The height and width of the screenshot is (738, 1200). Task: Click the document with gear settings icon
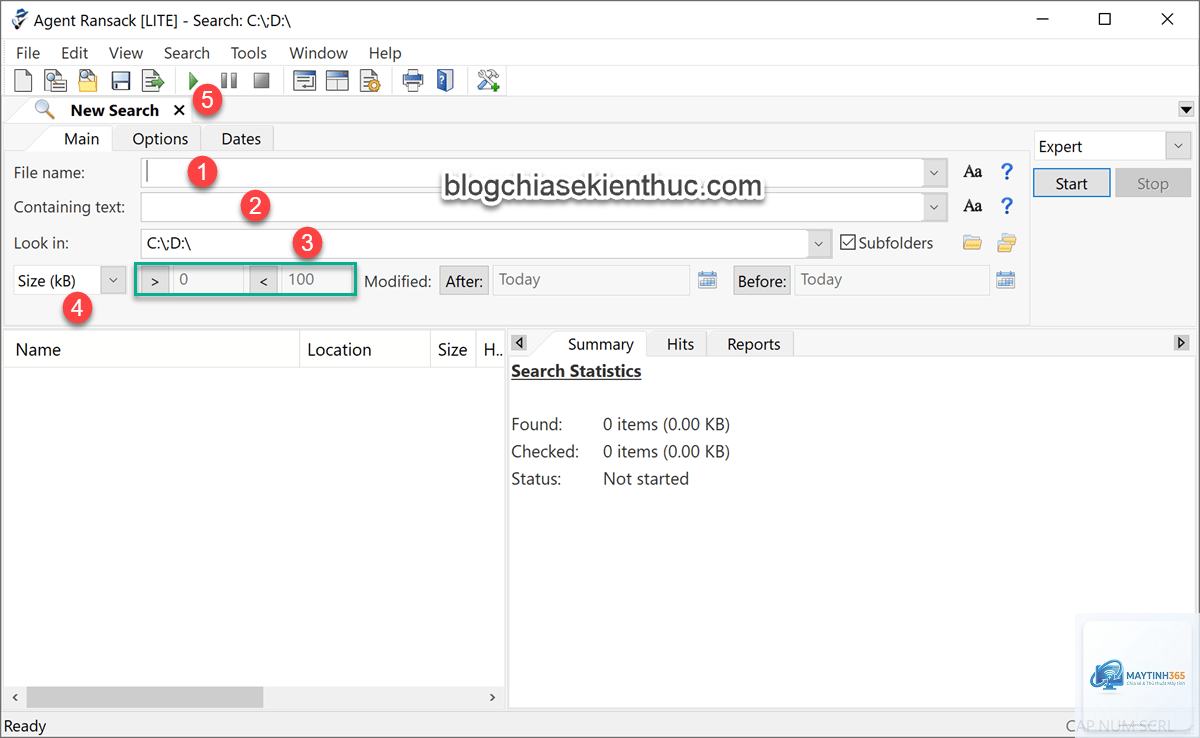(x=370, y=81)
